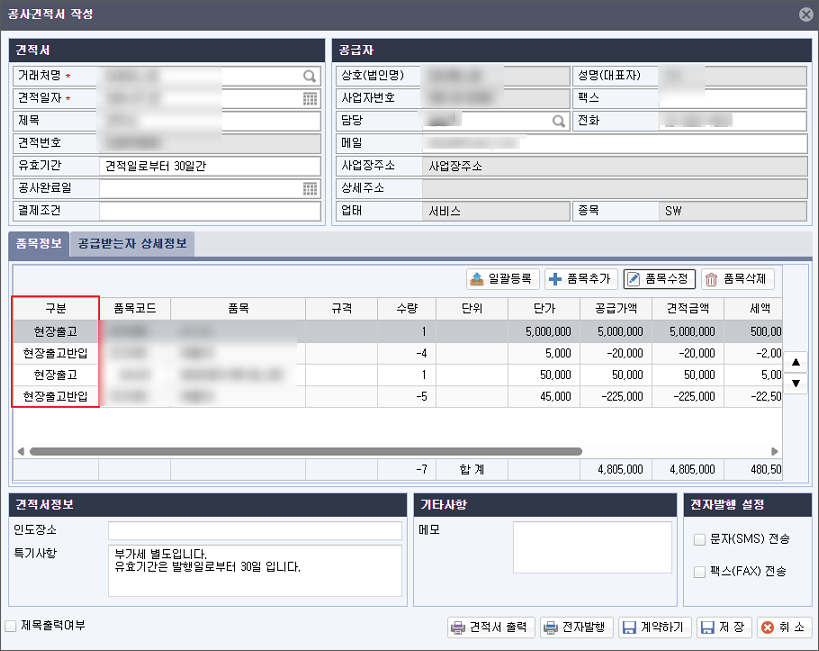Click the 상세주소 field
The width and height of the screenshot is (819, 651).
pos(614,189)
